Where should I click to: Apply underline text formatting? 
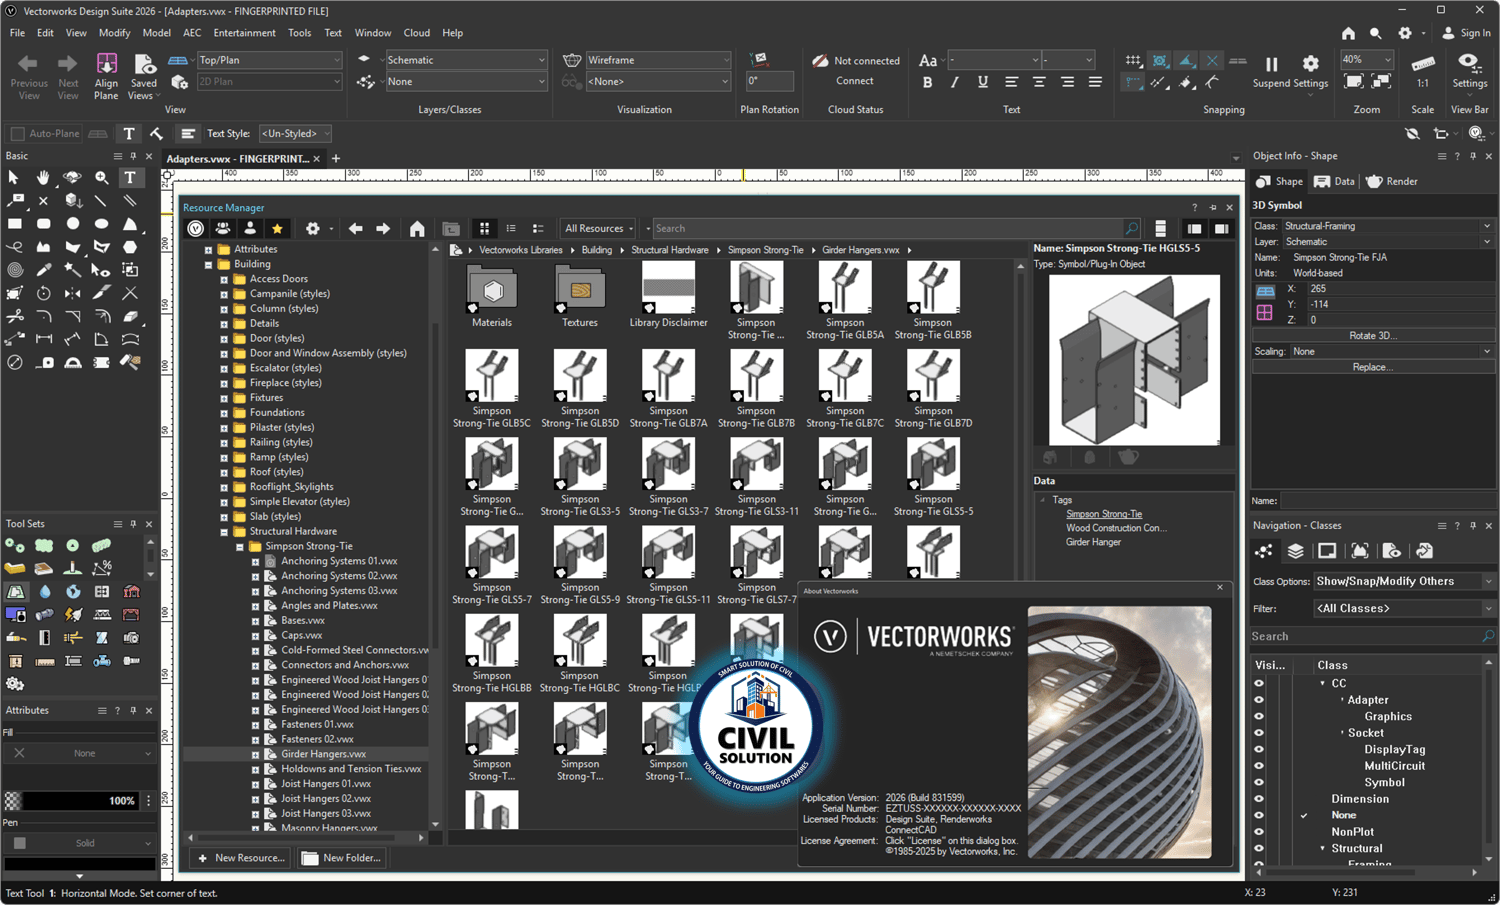(x=982, y=82)
